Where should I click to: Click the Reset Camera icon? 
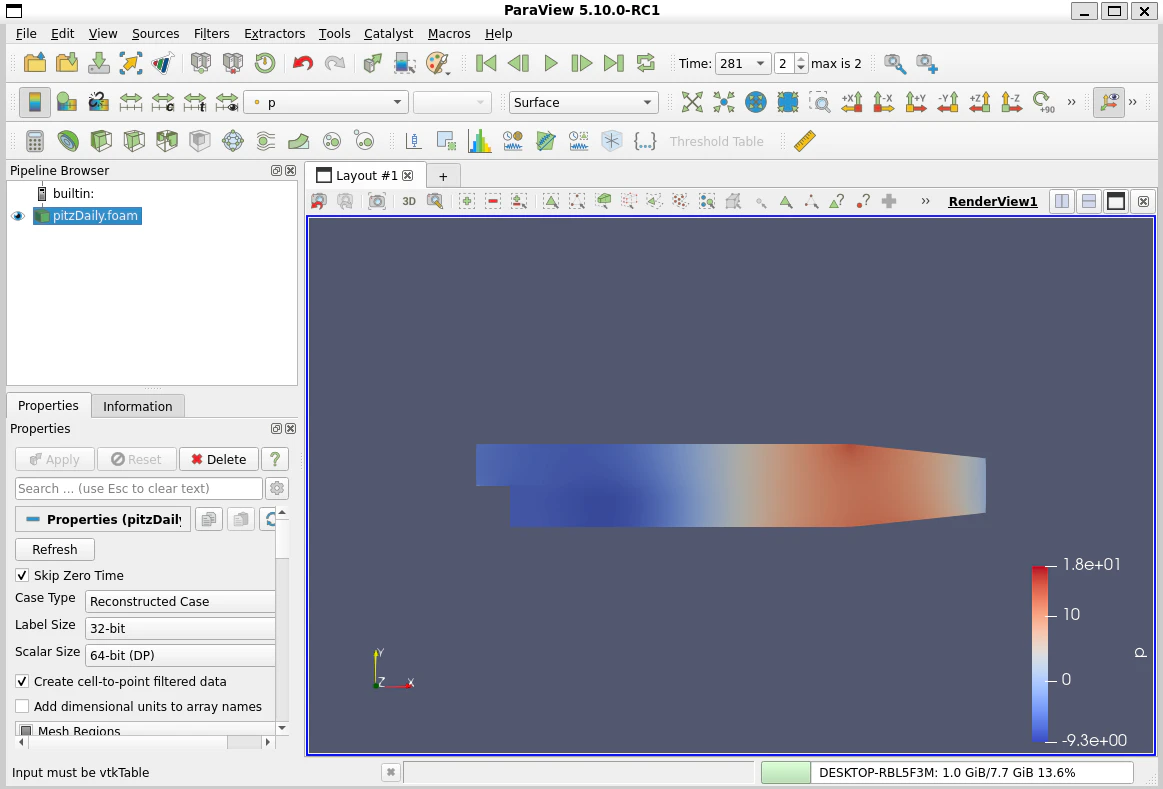(x=692, y=102)
